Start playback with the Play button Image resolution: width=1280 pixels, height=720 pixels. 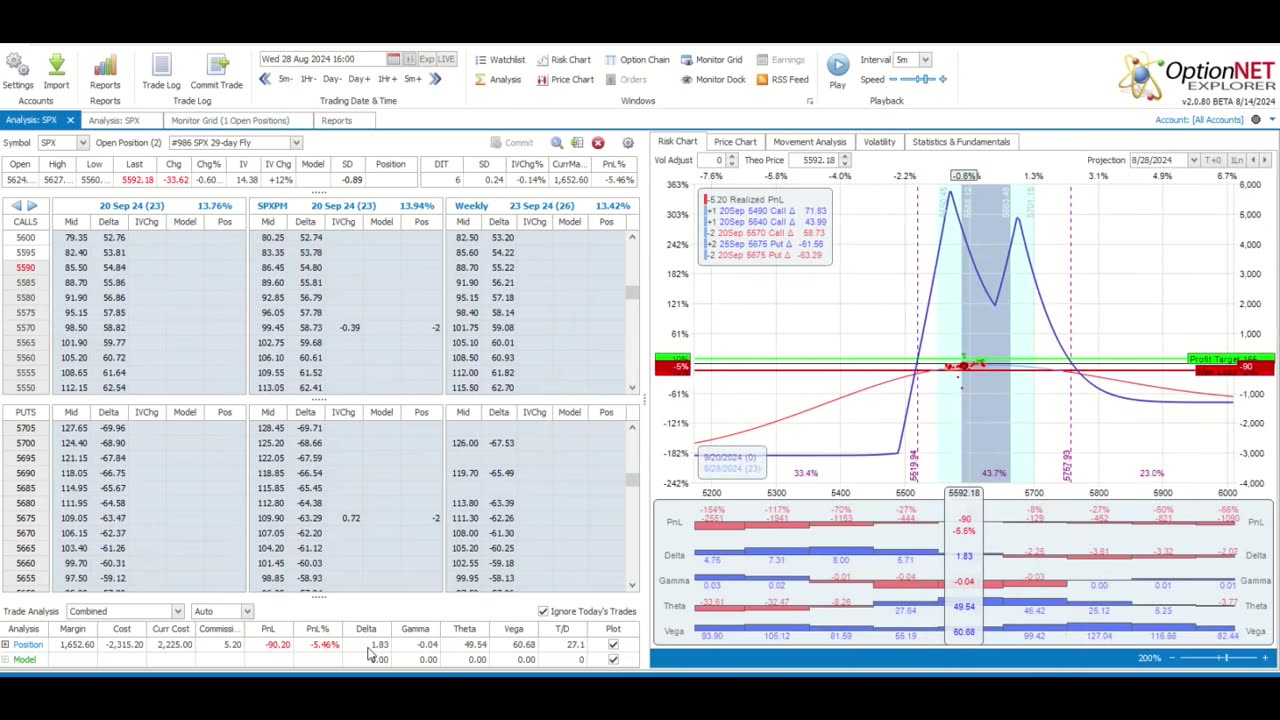(x=838, y=72)
